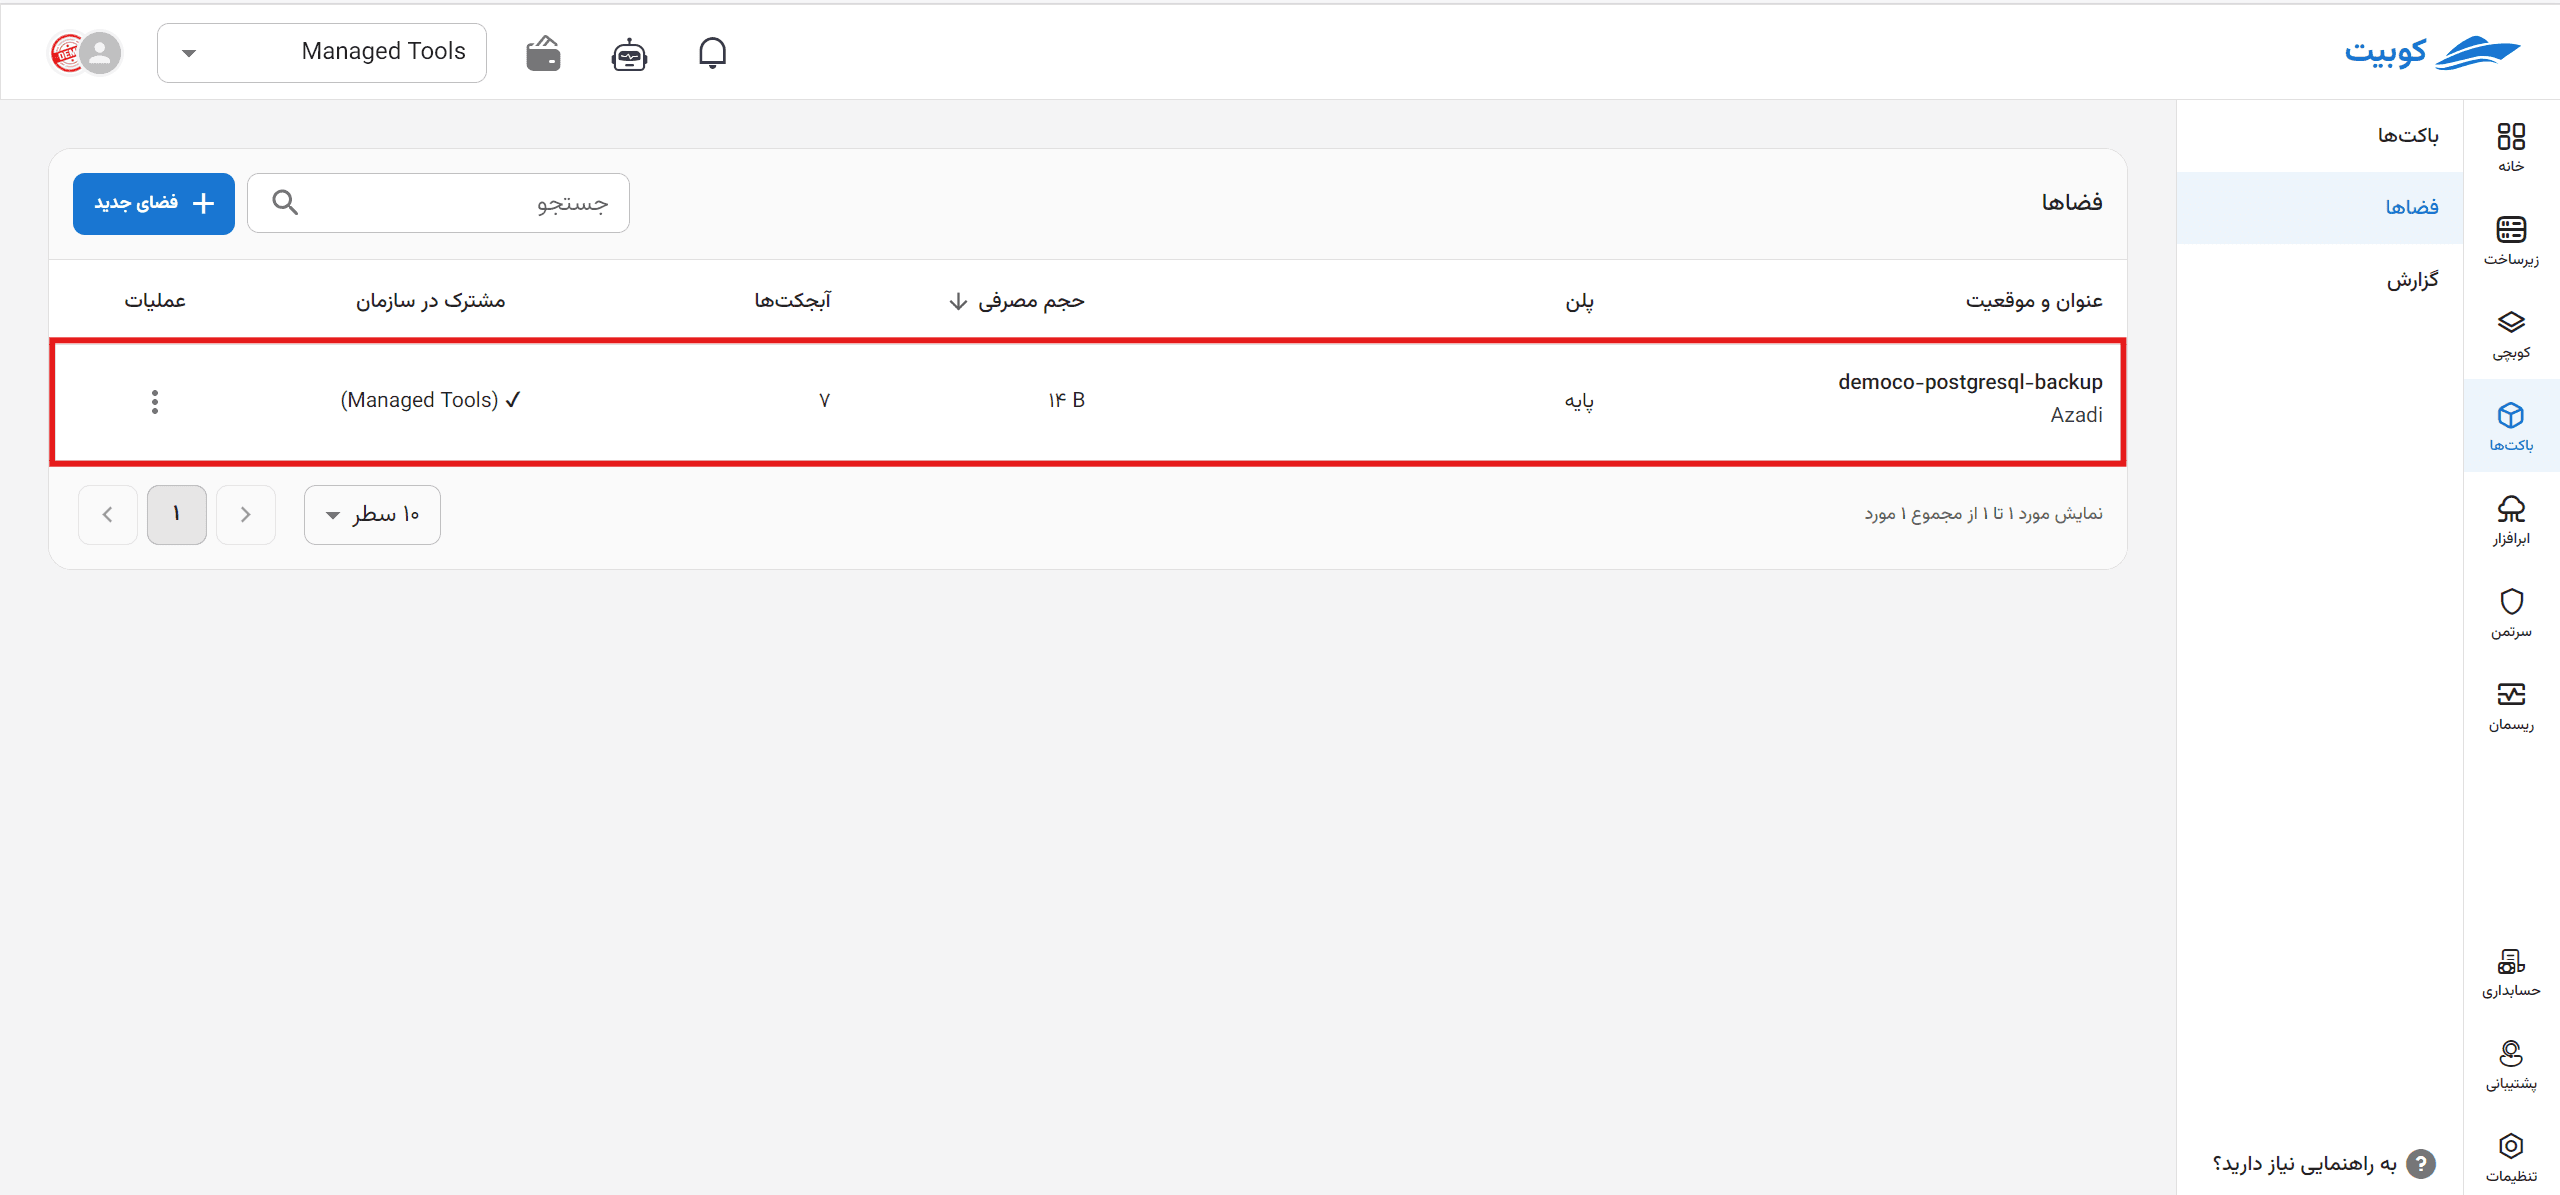The width and height of the screenshot is (2560, 1195).
Task: Open the سرتمن shield sidebar icon
Action: [x=2511, y=612]
